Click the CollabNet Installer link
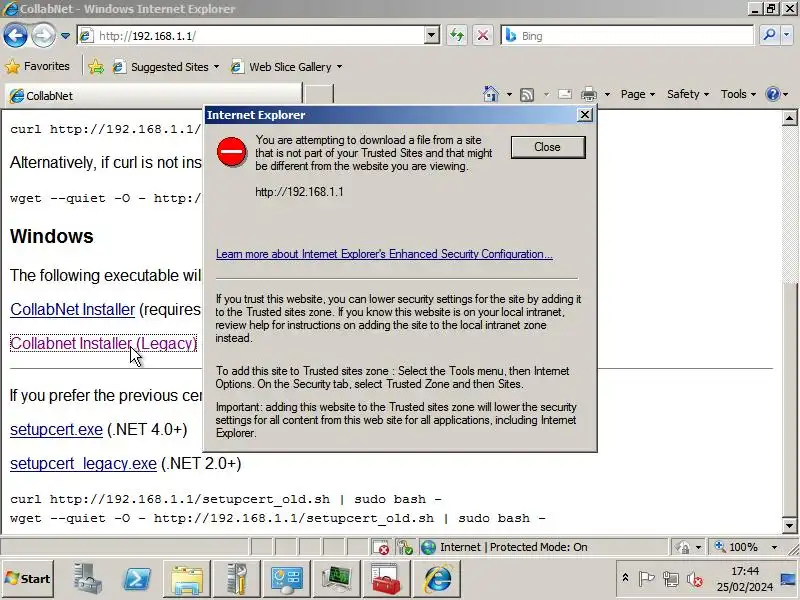The image size is (800, 600). (72, 309)
